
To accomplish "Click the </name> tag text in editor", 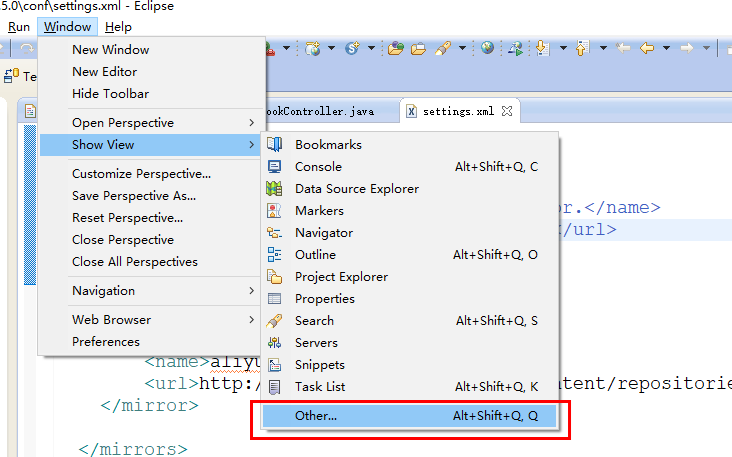I will 623,207.
